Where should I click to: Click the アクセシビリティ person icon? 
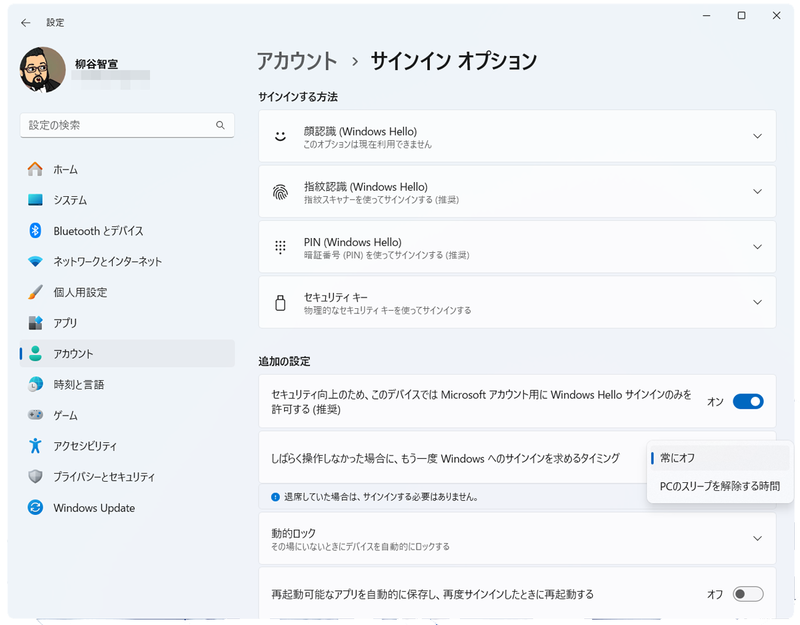(x=36, y=446)
